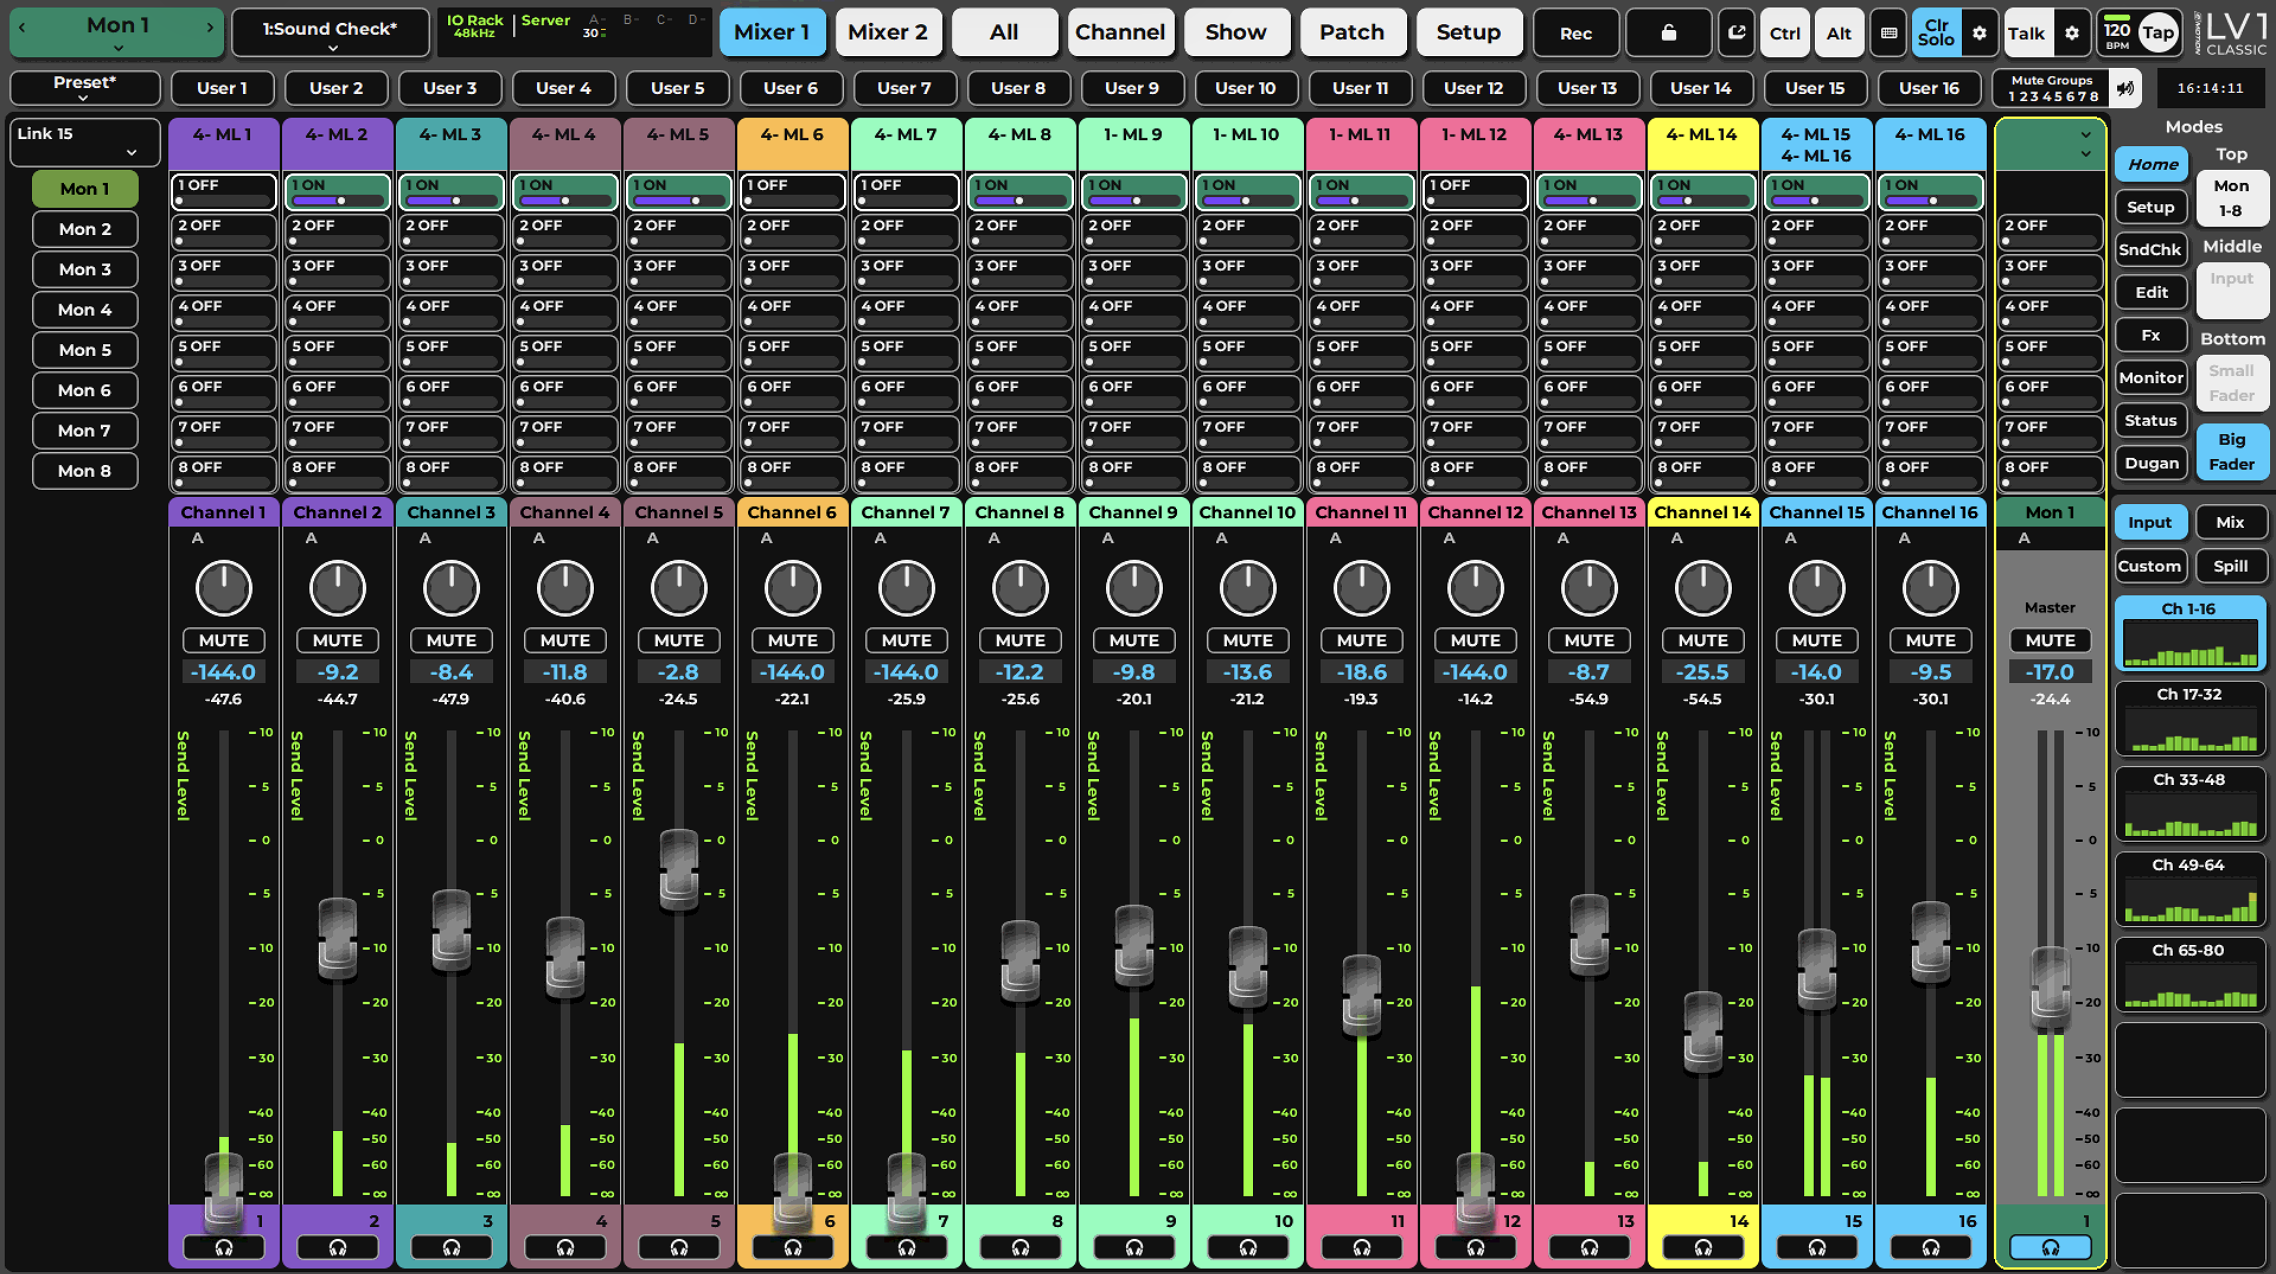Toggle Clr Solo button
The height and width of the screenshot is (1274, 2276).
click(x=1936, y=33)
